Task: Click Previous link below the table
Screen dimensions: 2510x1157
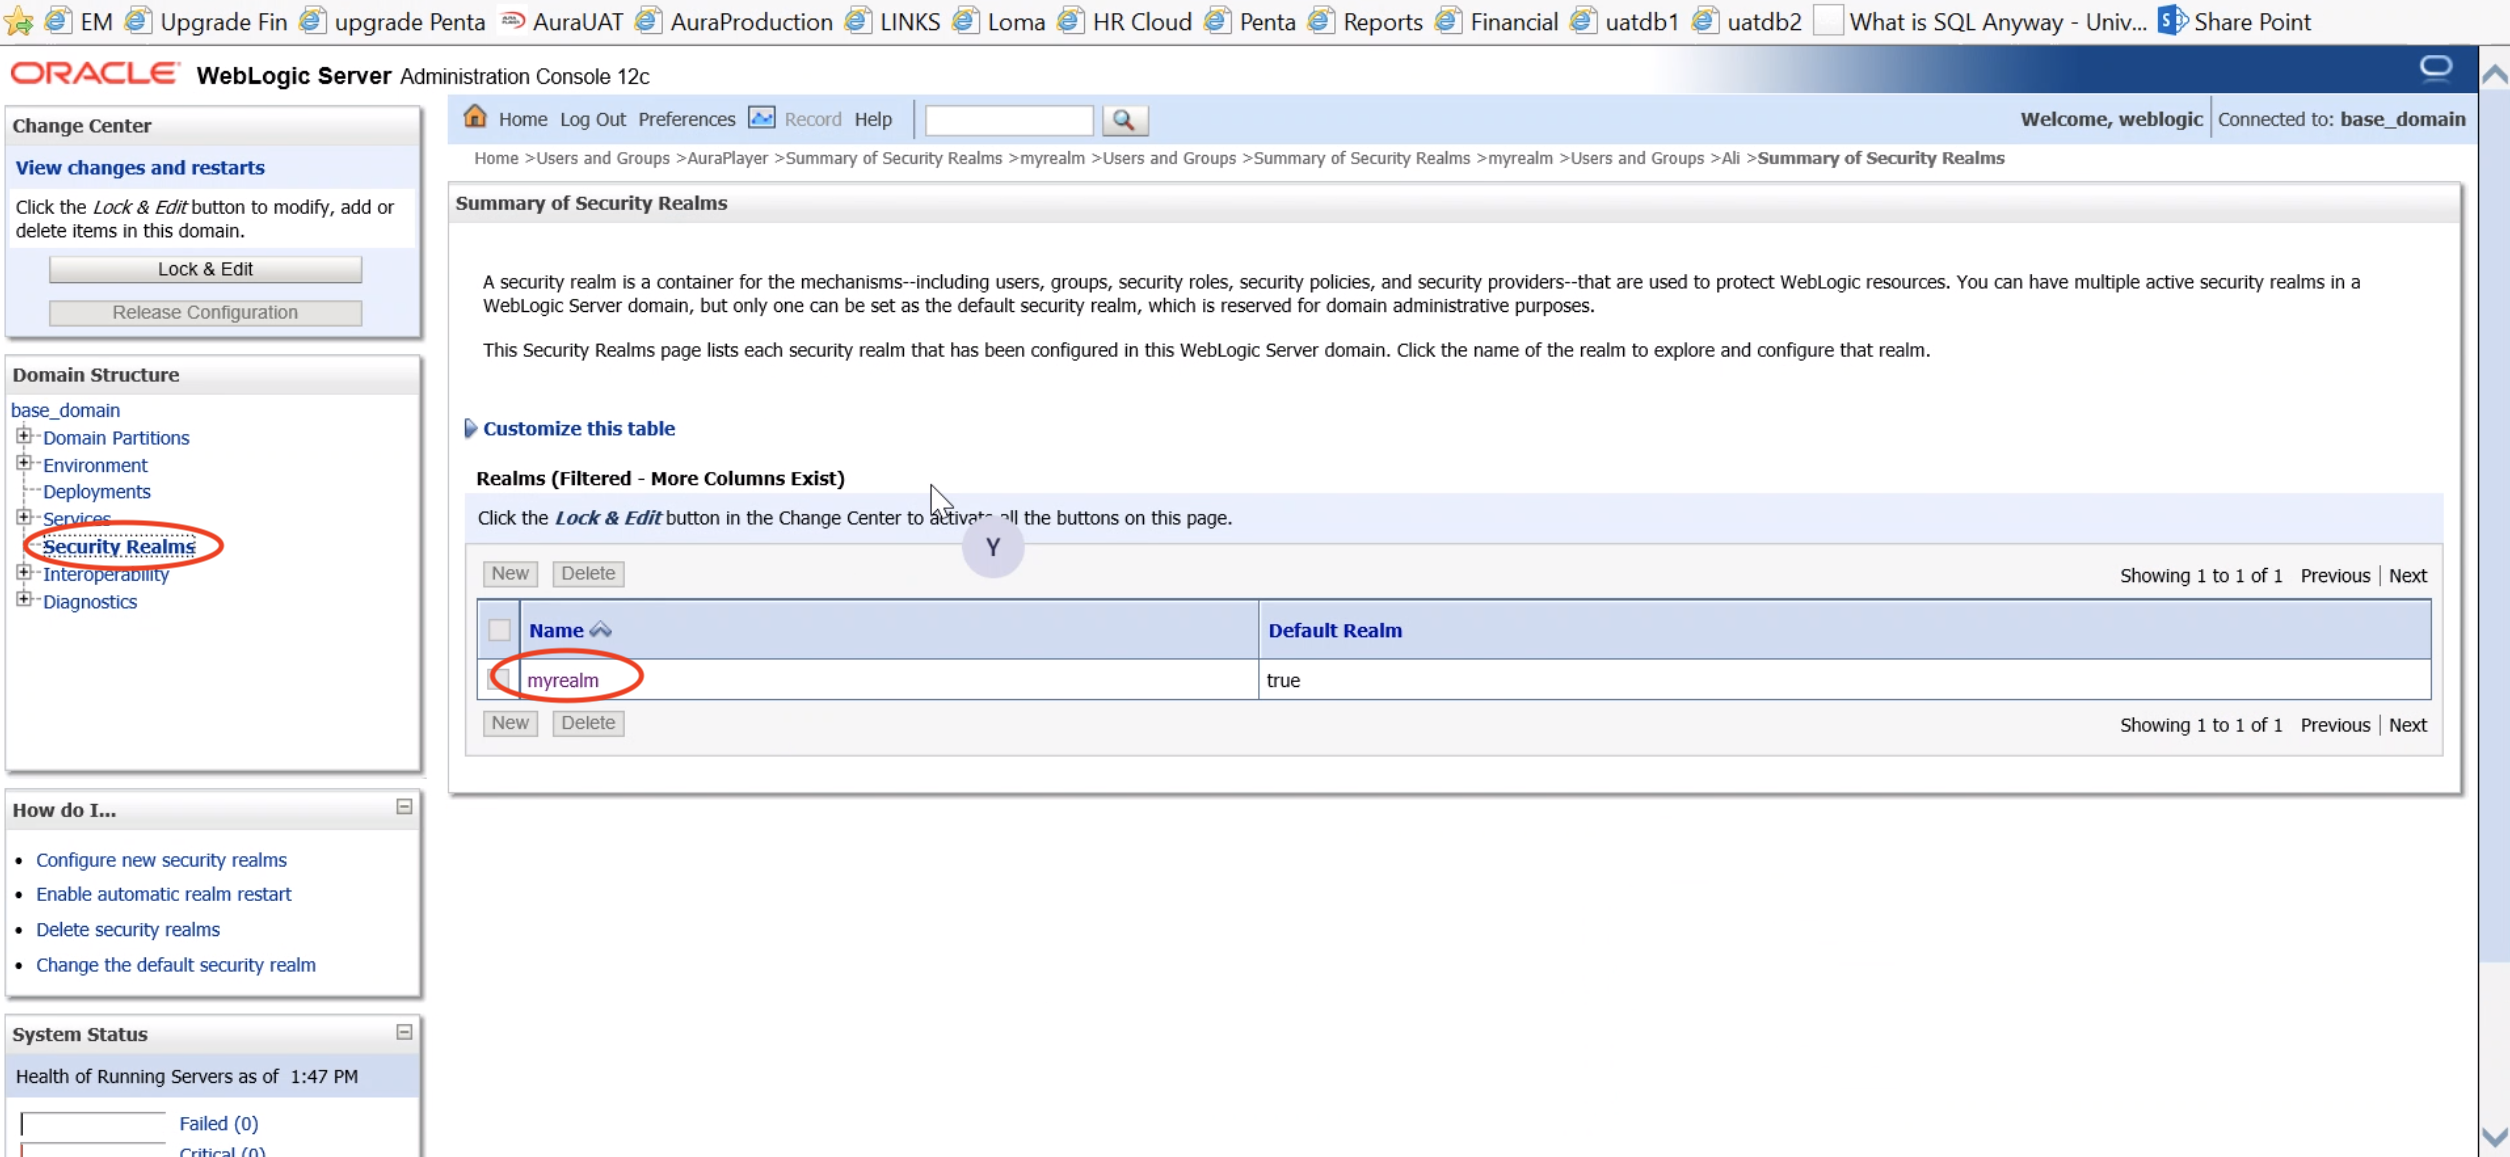Action: tap(2335, 725)
